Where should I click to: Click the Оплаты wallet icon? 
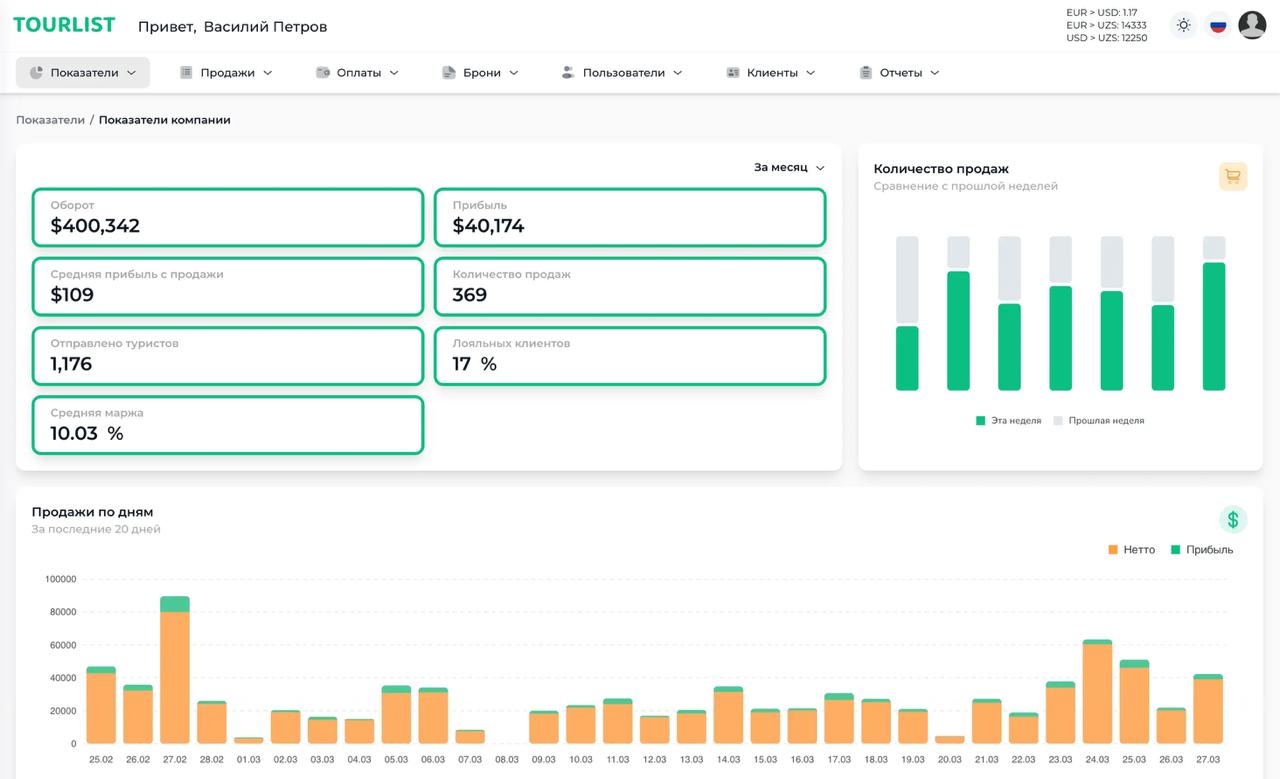[x=323, y=73]
